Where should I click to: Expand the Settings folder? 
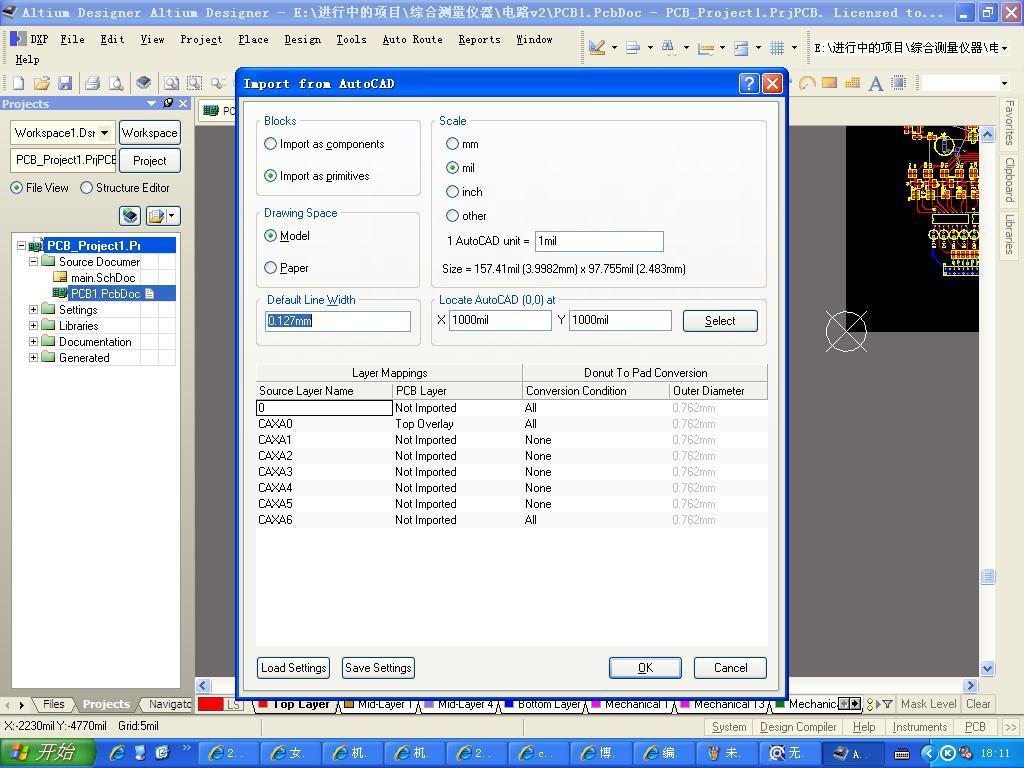tap(33, 310)
